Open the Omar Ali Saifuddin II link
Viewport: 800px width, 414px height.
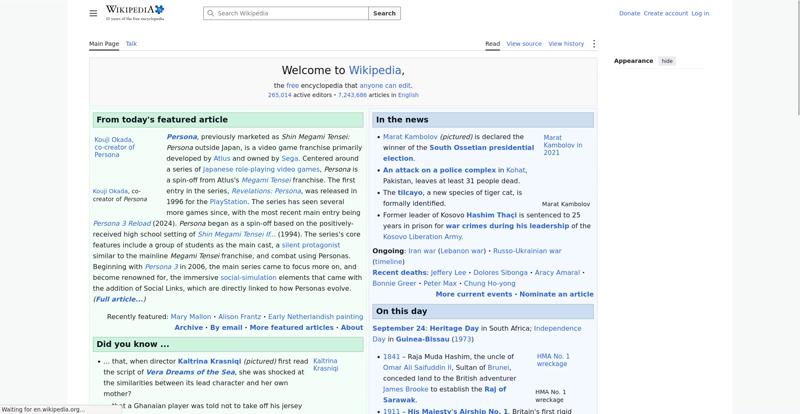(x=417, y=368)
